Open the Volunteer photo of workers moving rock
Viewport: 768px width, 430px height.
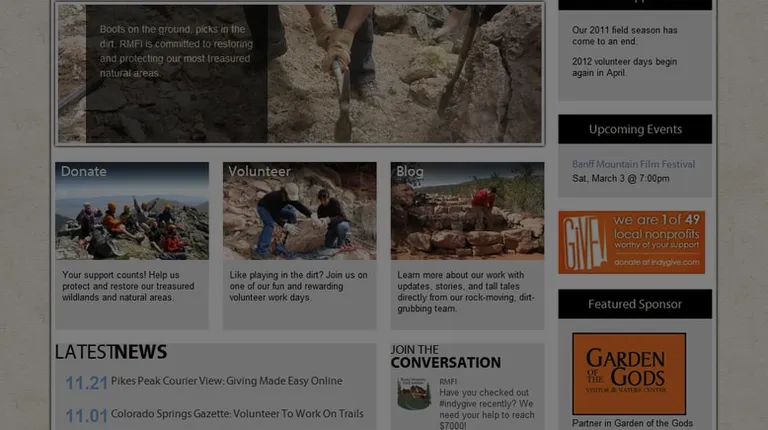pyautogui.click(x=299, y=220)
